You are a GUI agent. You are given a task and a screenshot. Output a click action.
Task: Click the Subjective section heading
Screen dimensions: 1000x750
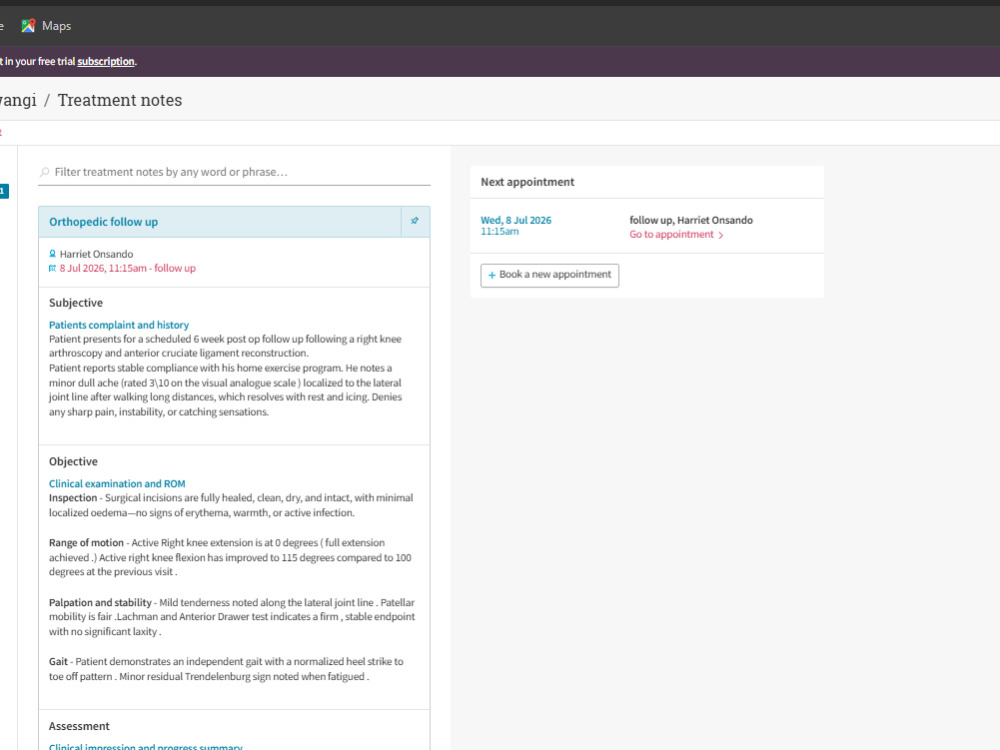coord(76,303)
